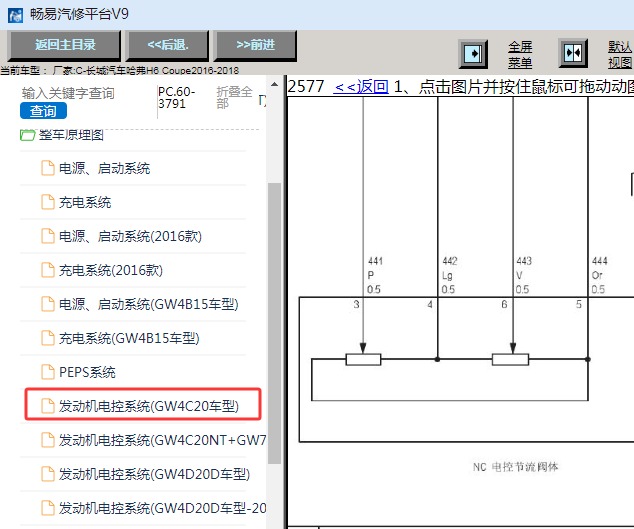Click the tree panel vertical scrollbar thumb
This screenshot has height=529, width=634.
point(275,324)
